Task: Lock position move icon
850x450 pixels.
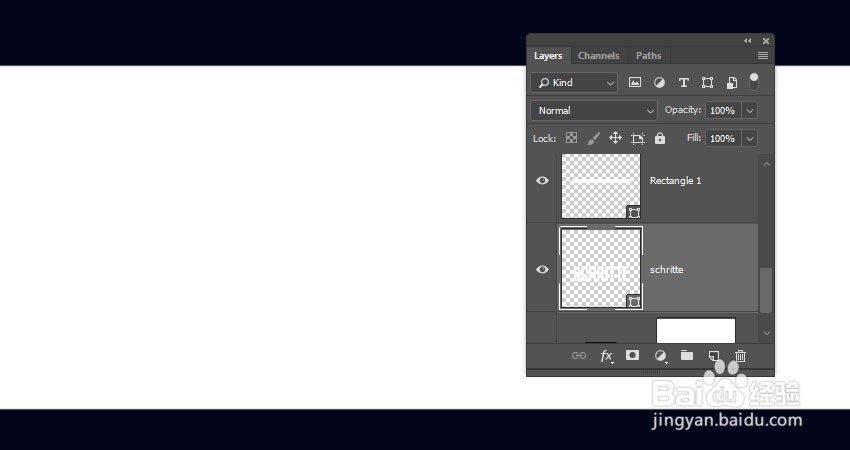Action: coord(615,138)
